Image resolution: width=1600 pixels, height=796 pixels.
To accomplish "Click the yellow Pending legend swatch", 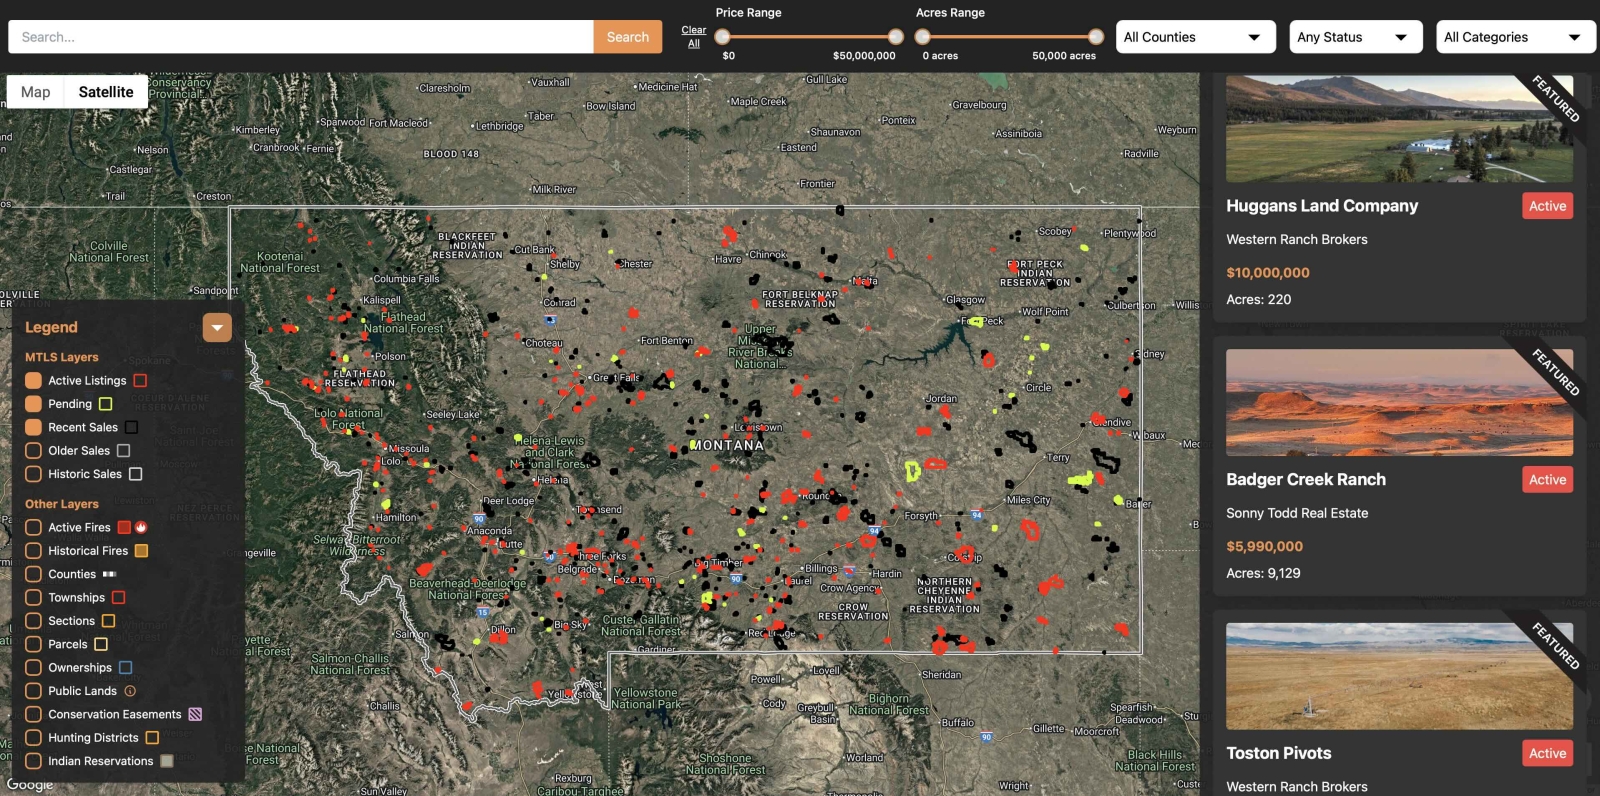I will click(105, 404).
